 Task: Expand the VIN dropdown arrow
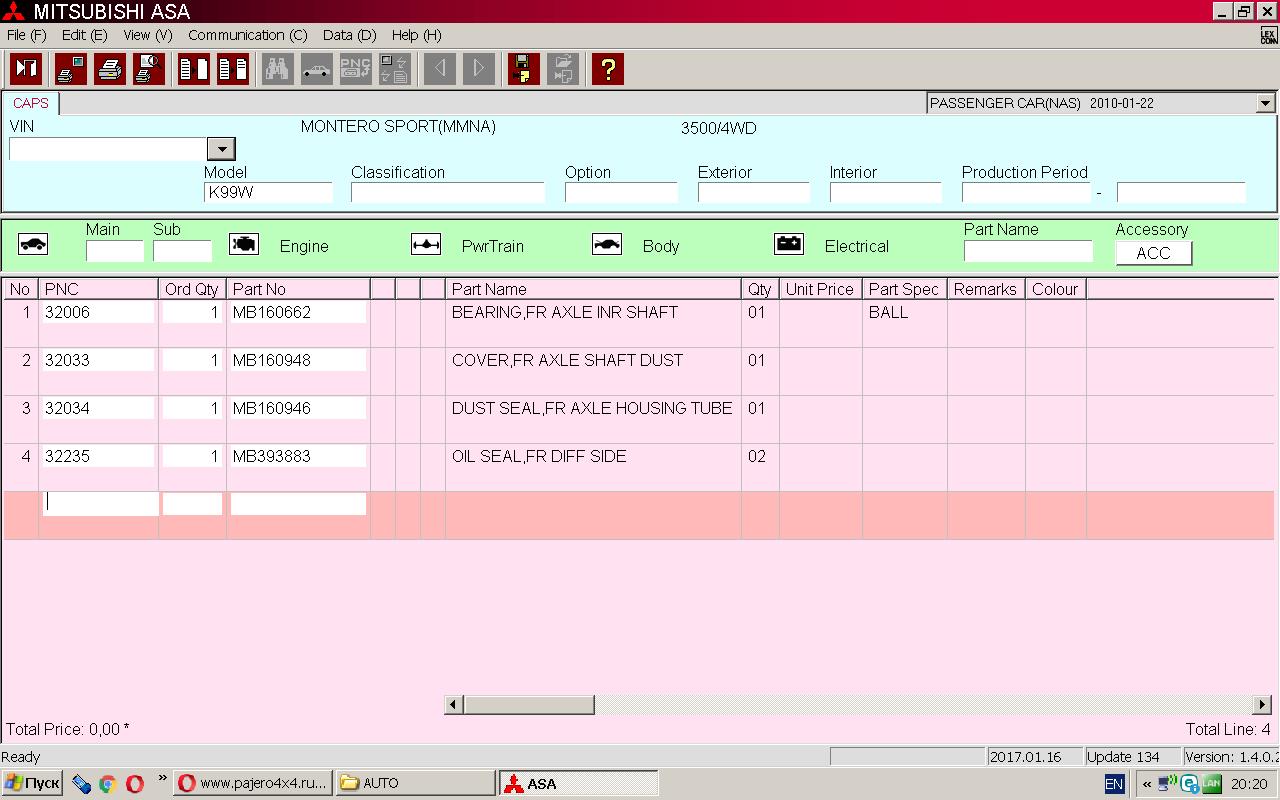(221, 149)
